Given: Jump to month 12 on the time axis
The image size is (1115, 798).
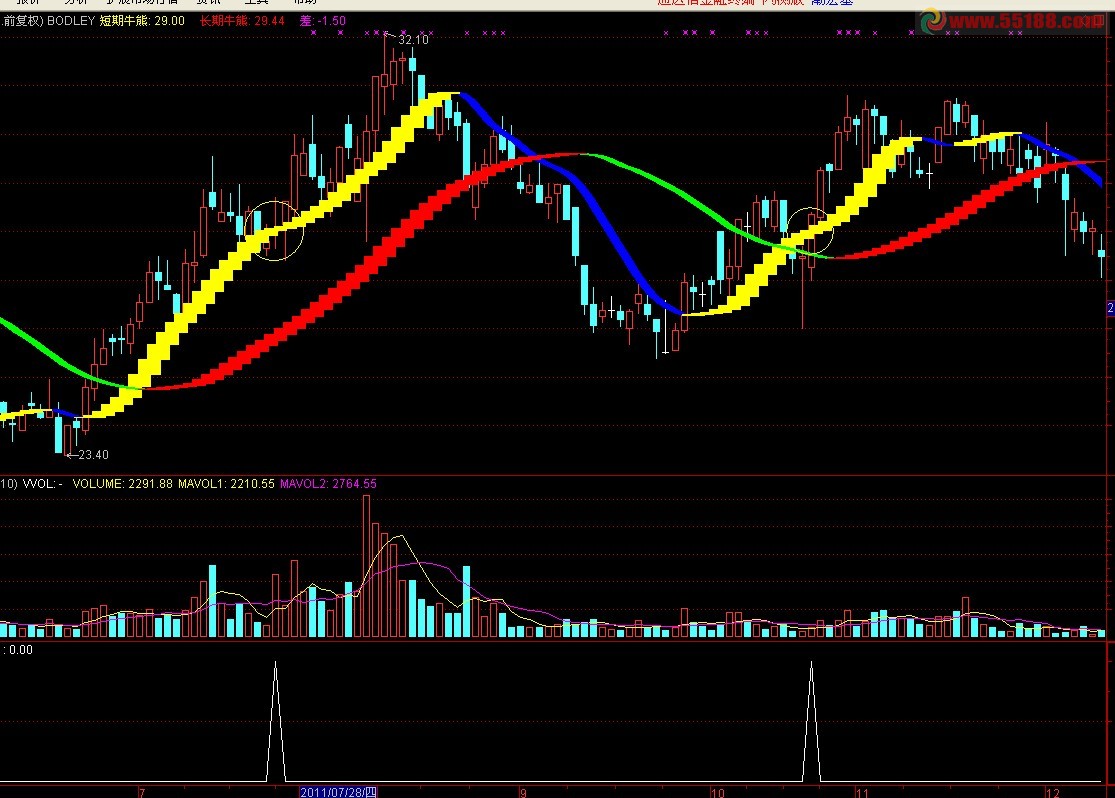Looking at the screenshot, I should click(x=1052, y=792).
